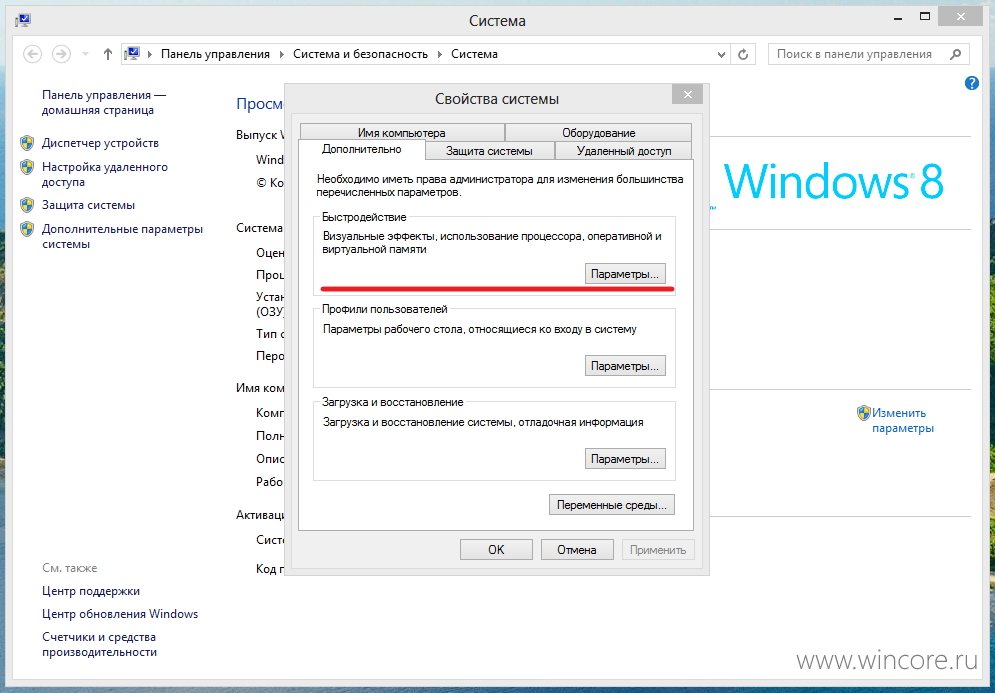
Task: Open the Центр поддержки link
Action: tap(91, 591)
